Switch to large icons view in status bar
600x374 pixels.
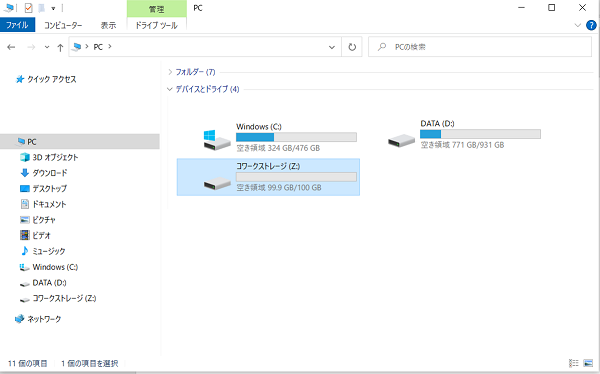tap(588, 363)
